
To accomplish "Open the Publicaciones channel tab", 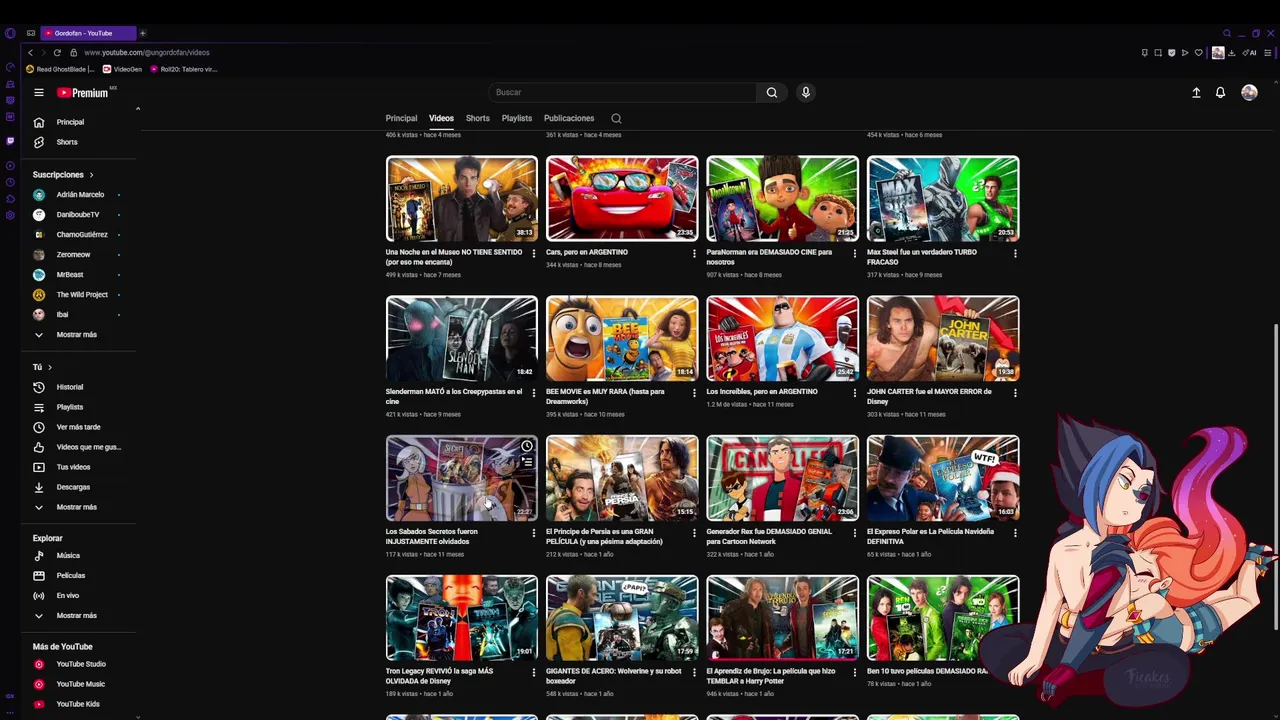I will [x=569, y=118].
